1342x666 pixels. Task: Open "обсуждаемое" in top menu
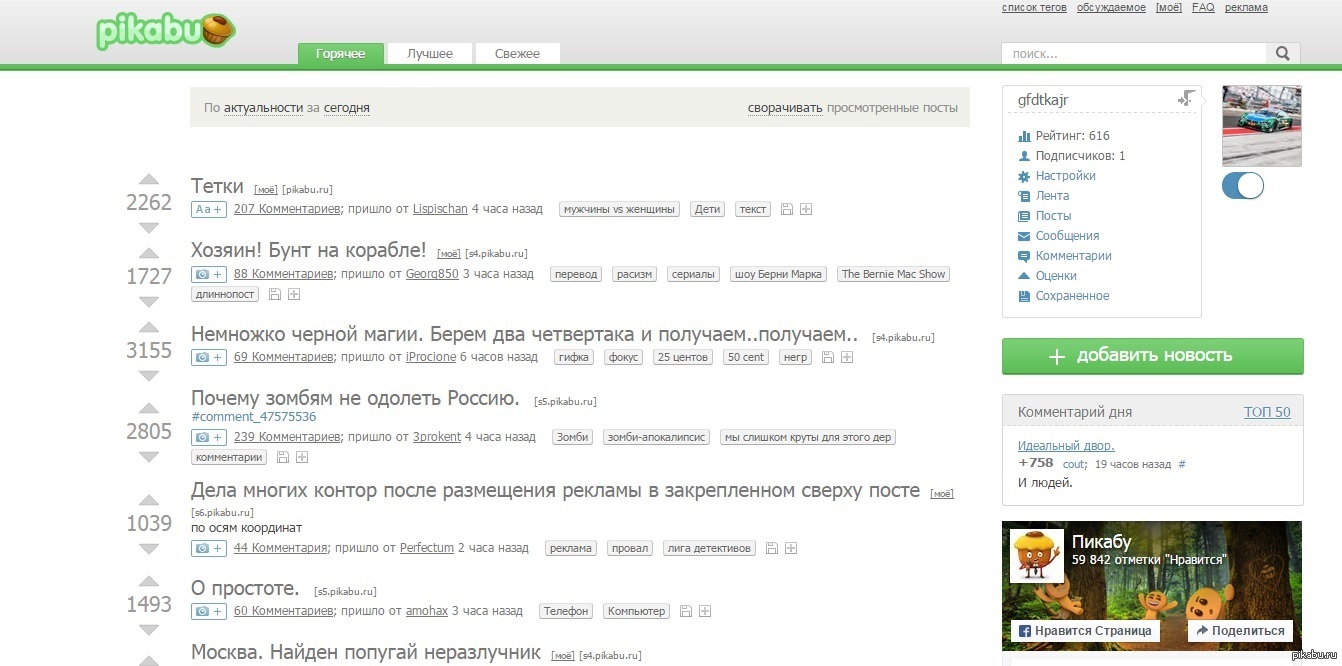tap(1111, 8)
